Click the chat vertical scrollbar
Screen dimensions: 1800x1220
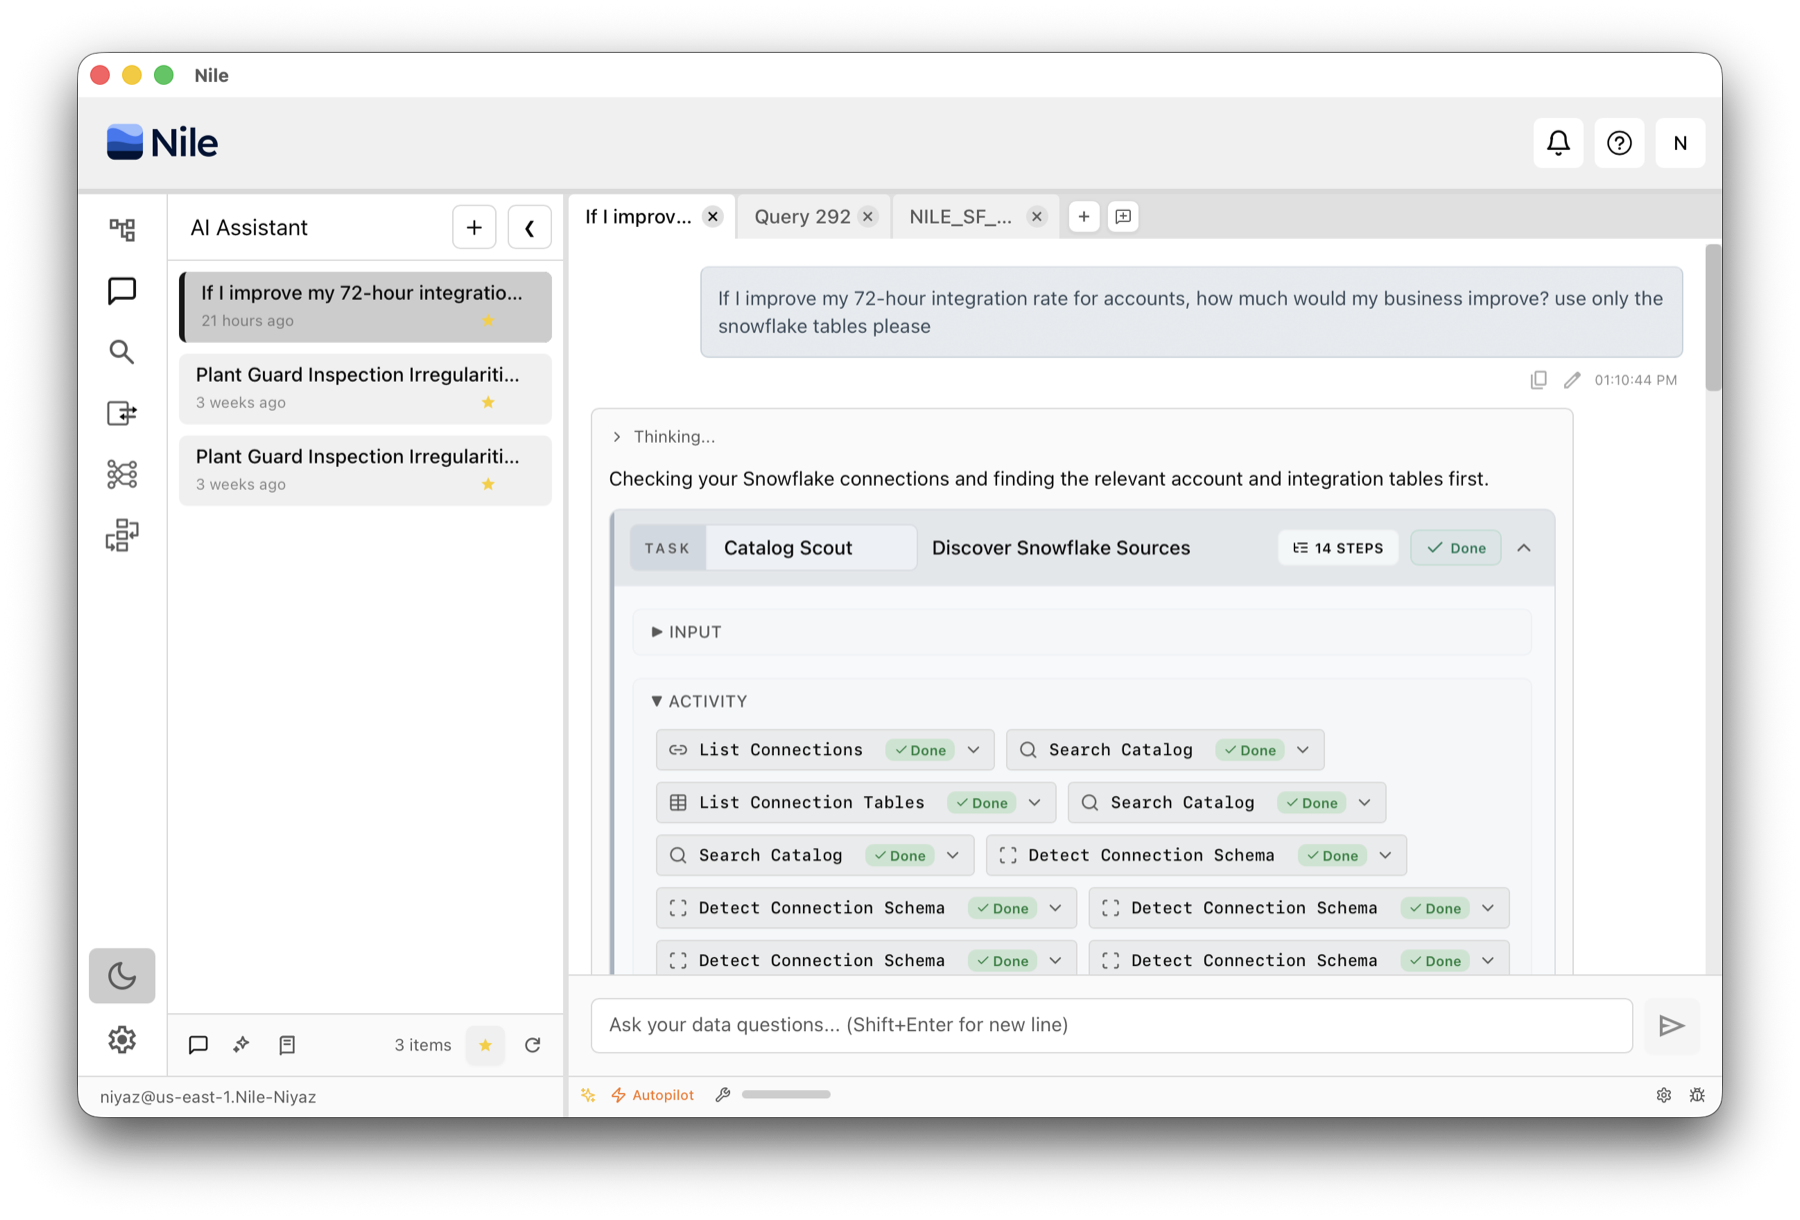point(1713,316)
